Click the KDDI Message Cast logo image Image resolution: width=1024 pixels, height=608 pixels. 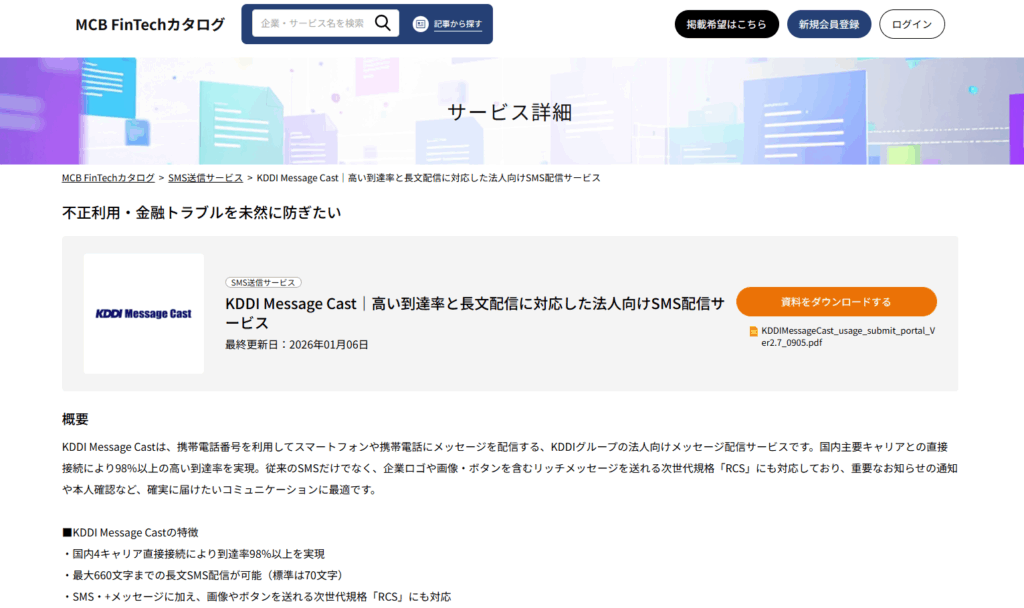143,314
